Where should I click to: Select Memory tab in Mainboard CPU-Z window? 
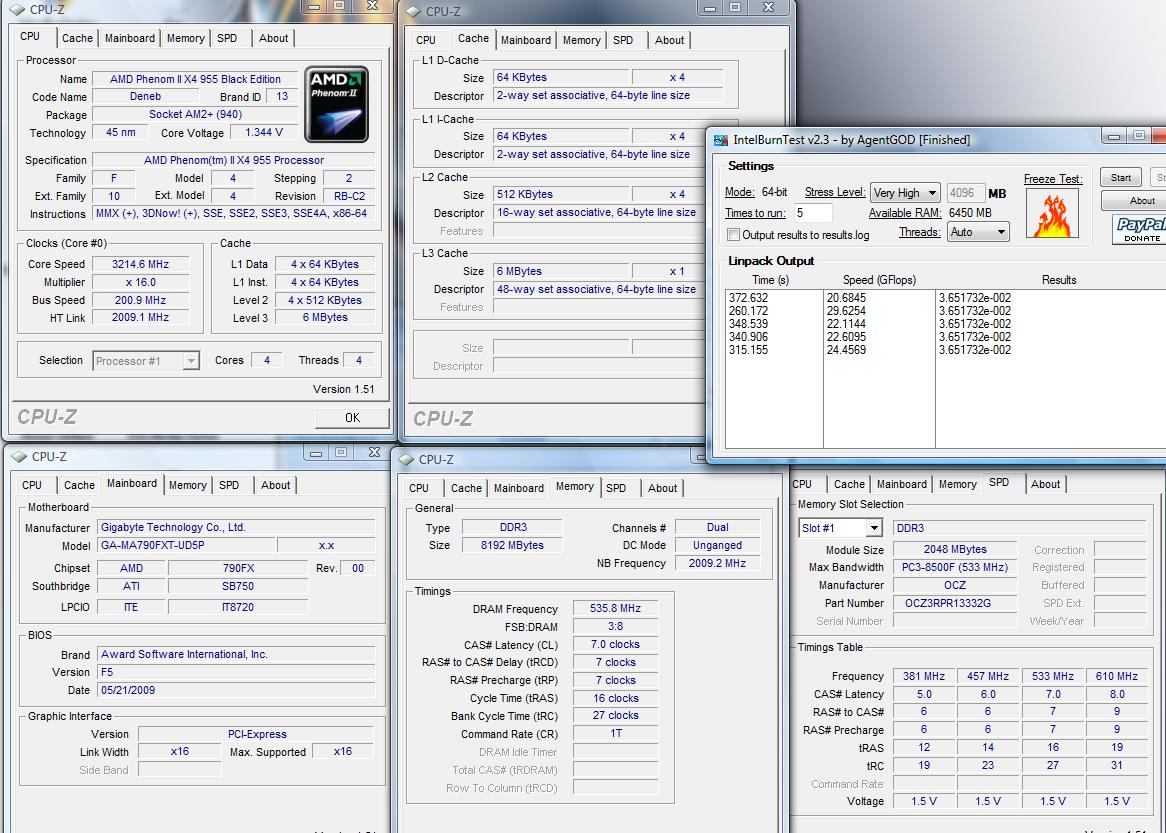tap(187, 485)
